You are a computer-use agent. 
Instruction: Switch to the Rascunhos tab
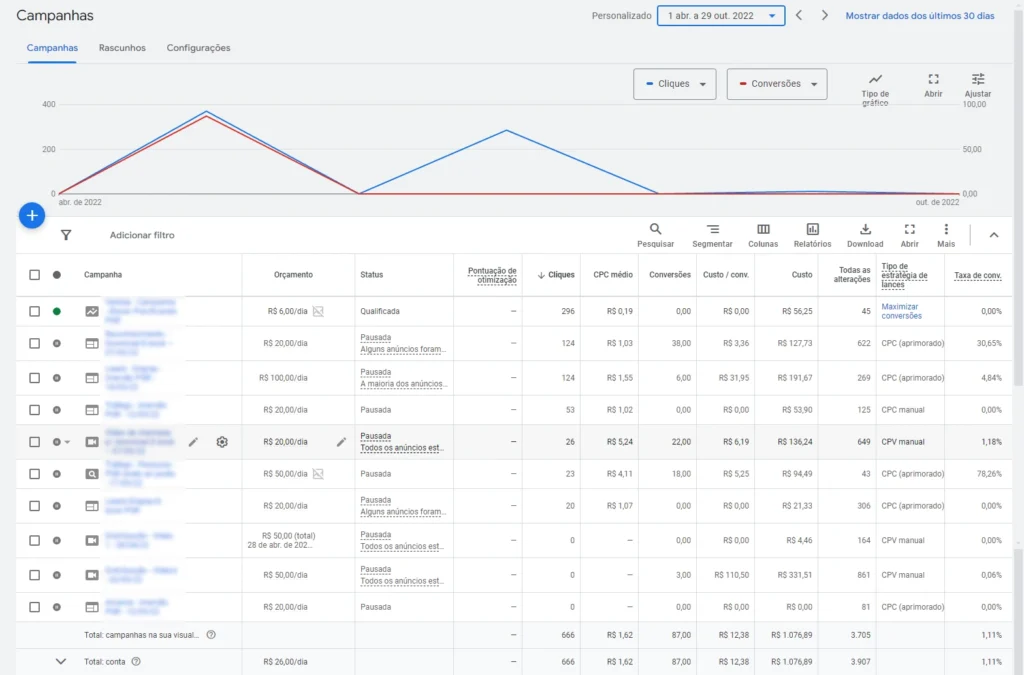(x=122, y=48)
